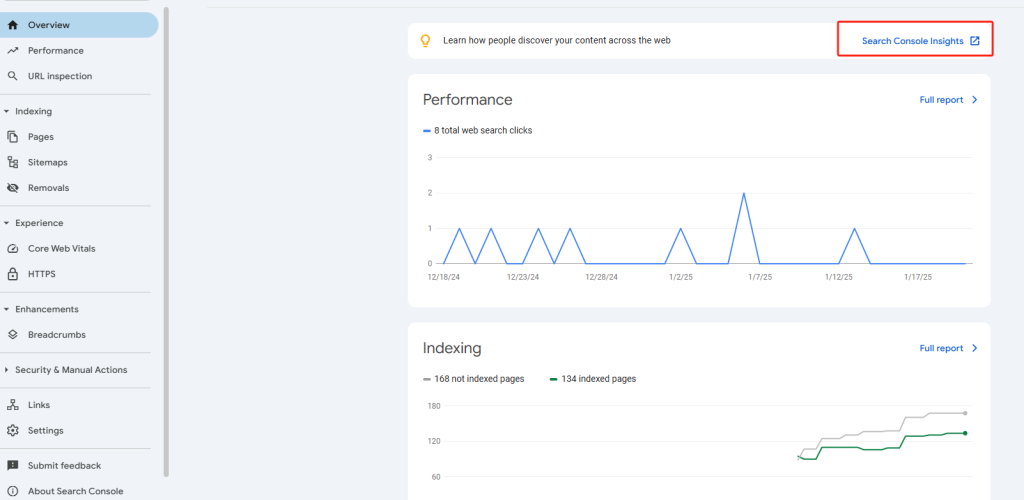Viewport: 1024px width, 500px height.
Task: Click the Removals crossed-eye icon
Action: pos(13,188)
